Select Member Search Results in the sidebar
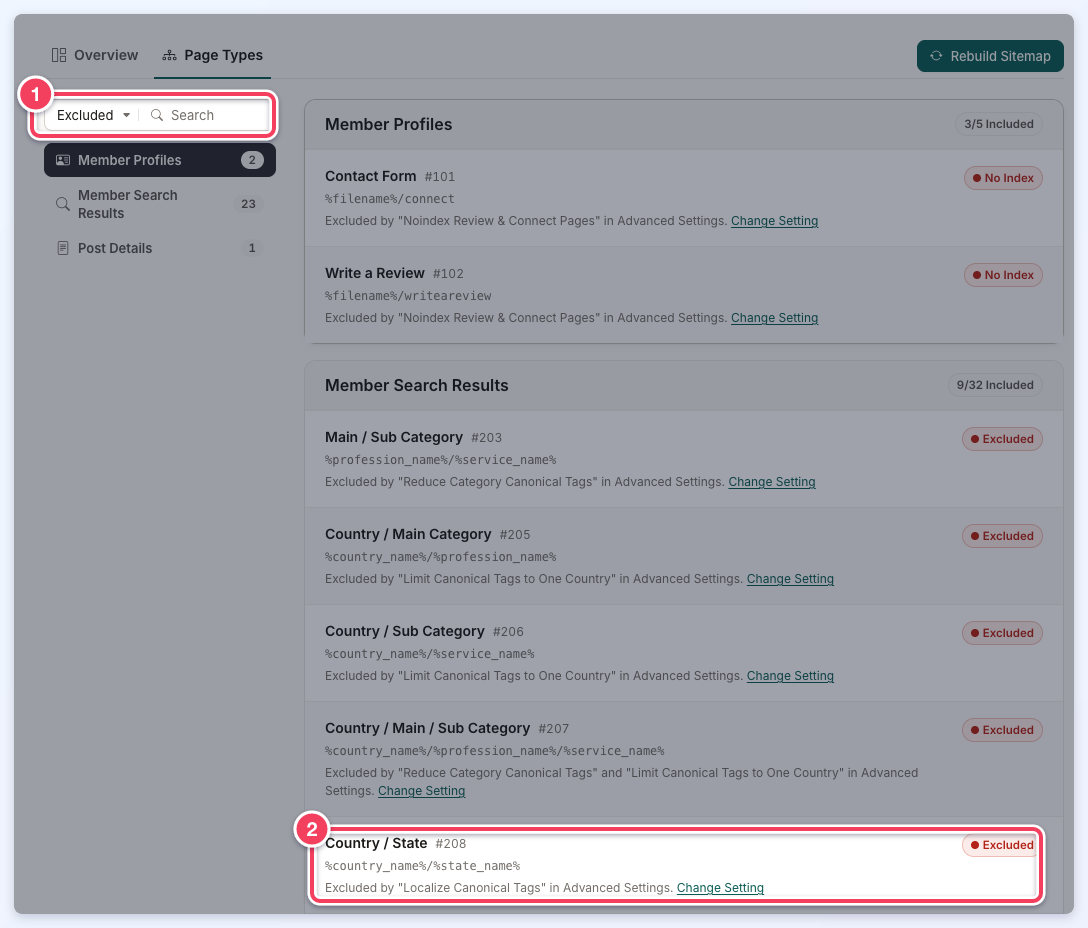The width and height of the screenshot is (1088, 928). pos(160,204)
